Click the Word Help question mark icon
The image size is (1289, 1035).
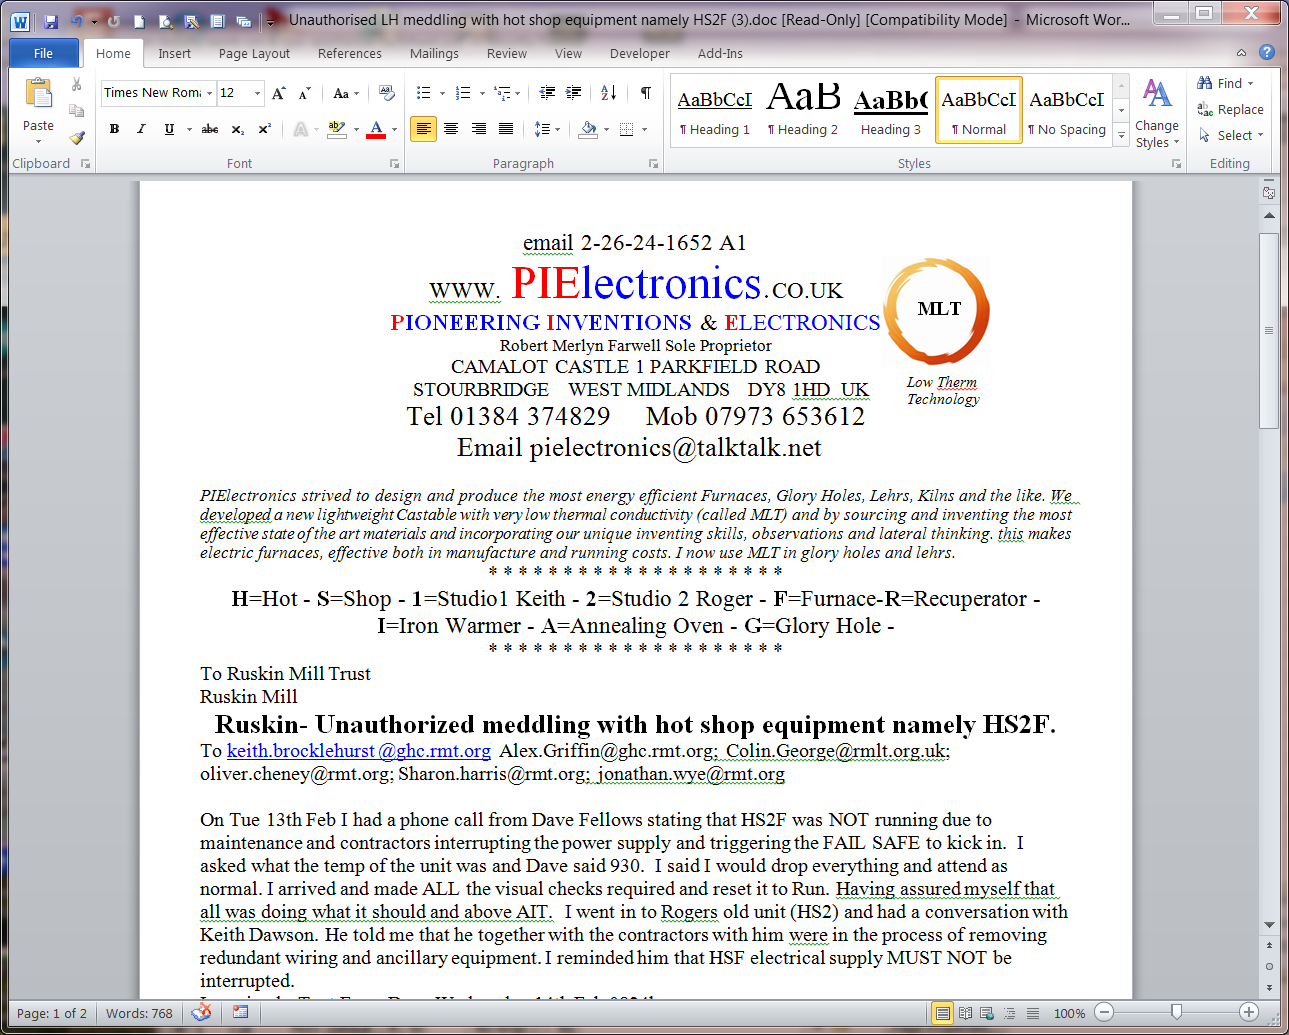pyautogui.click(x=1267, y=52)
